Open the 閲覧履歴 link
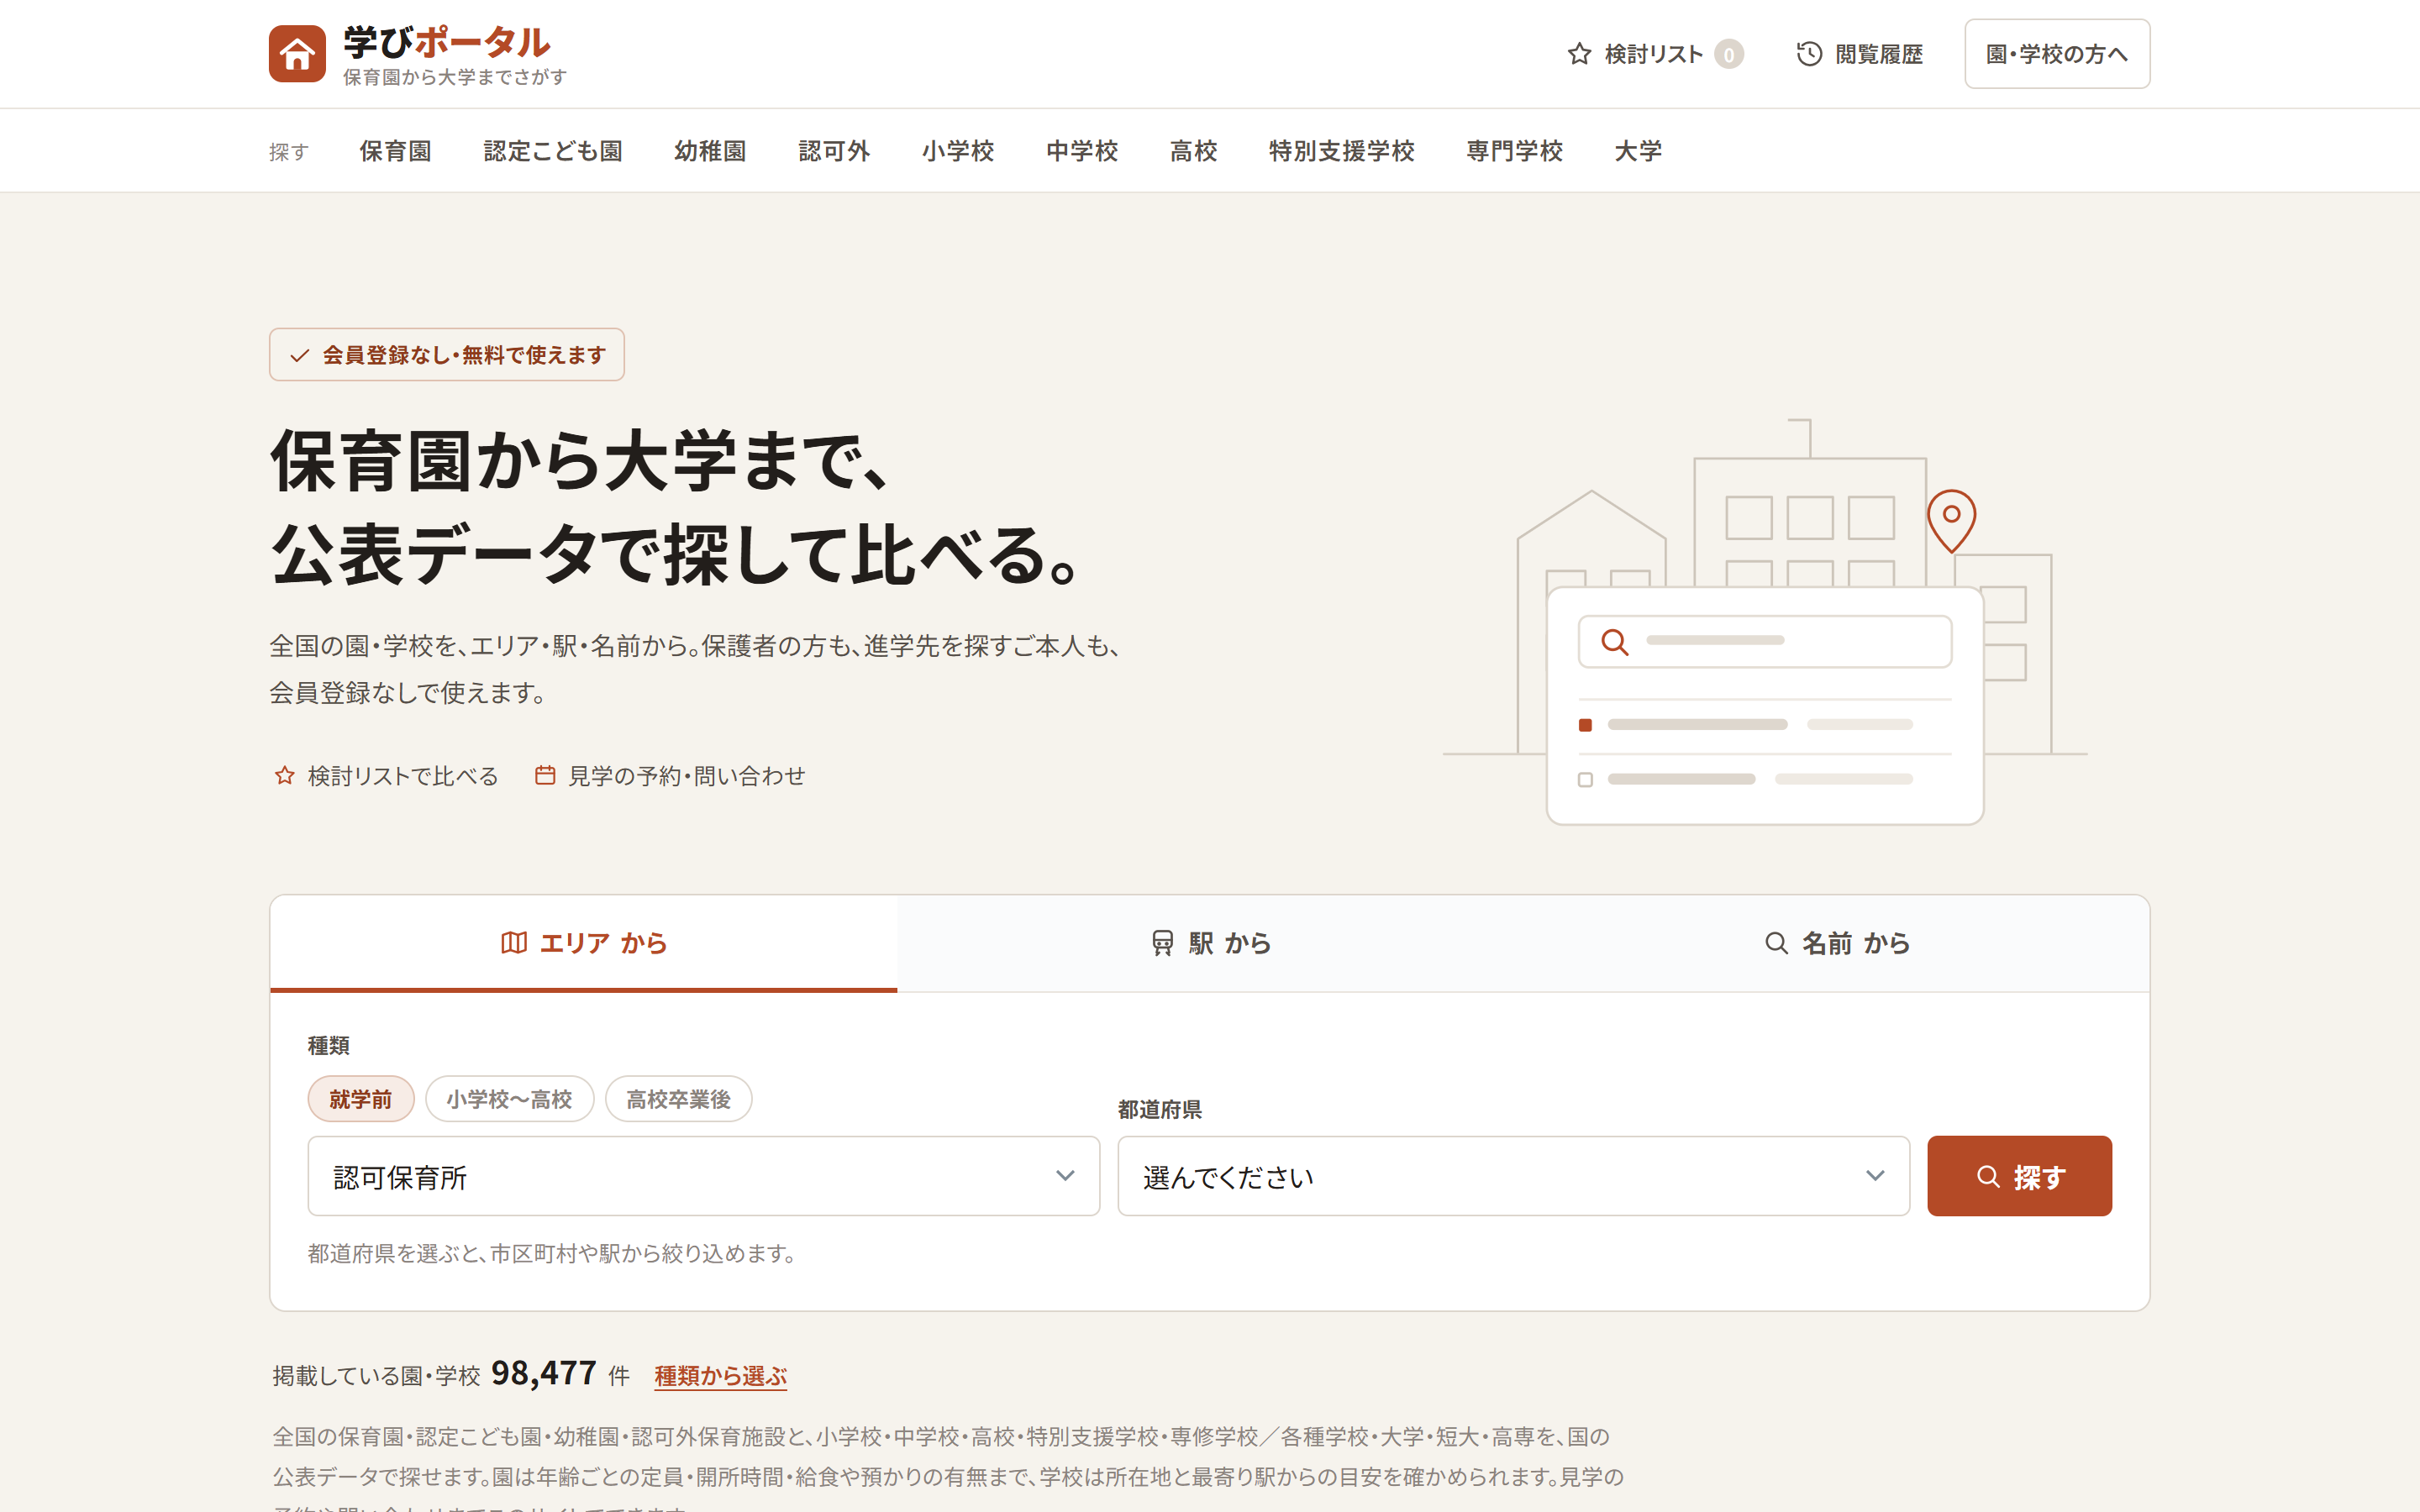The height and width of the screenshot is (1512, 2420). tap(1859, 54)
